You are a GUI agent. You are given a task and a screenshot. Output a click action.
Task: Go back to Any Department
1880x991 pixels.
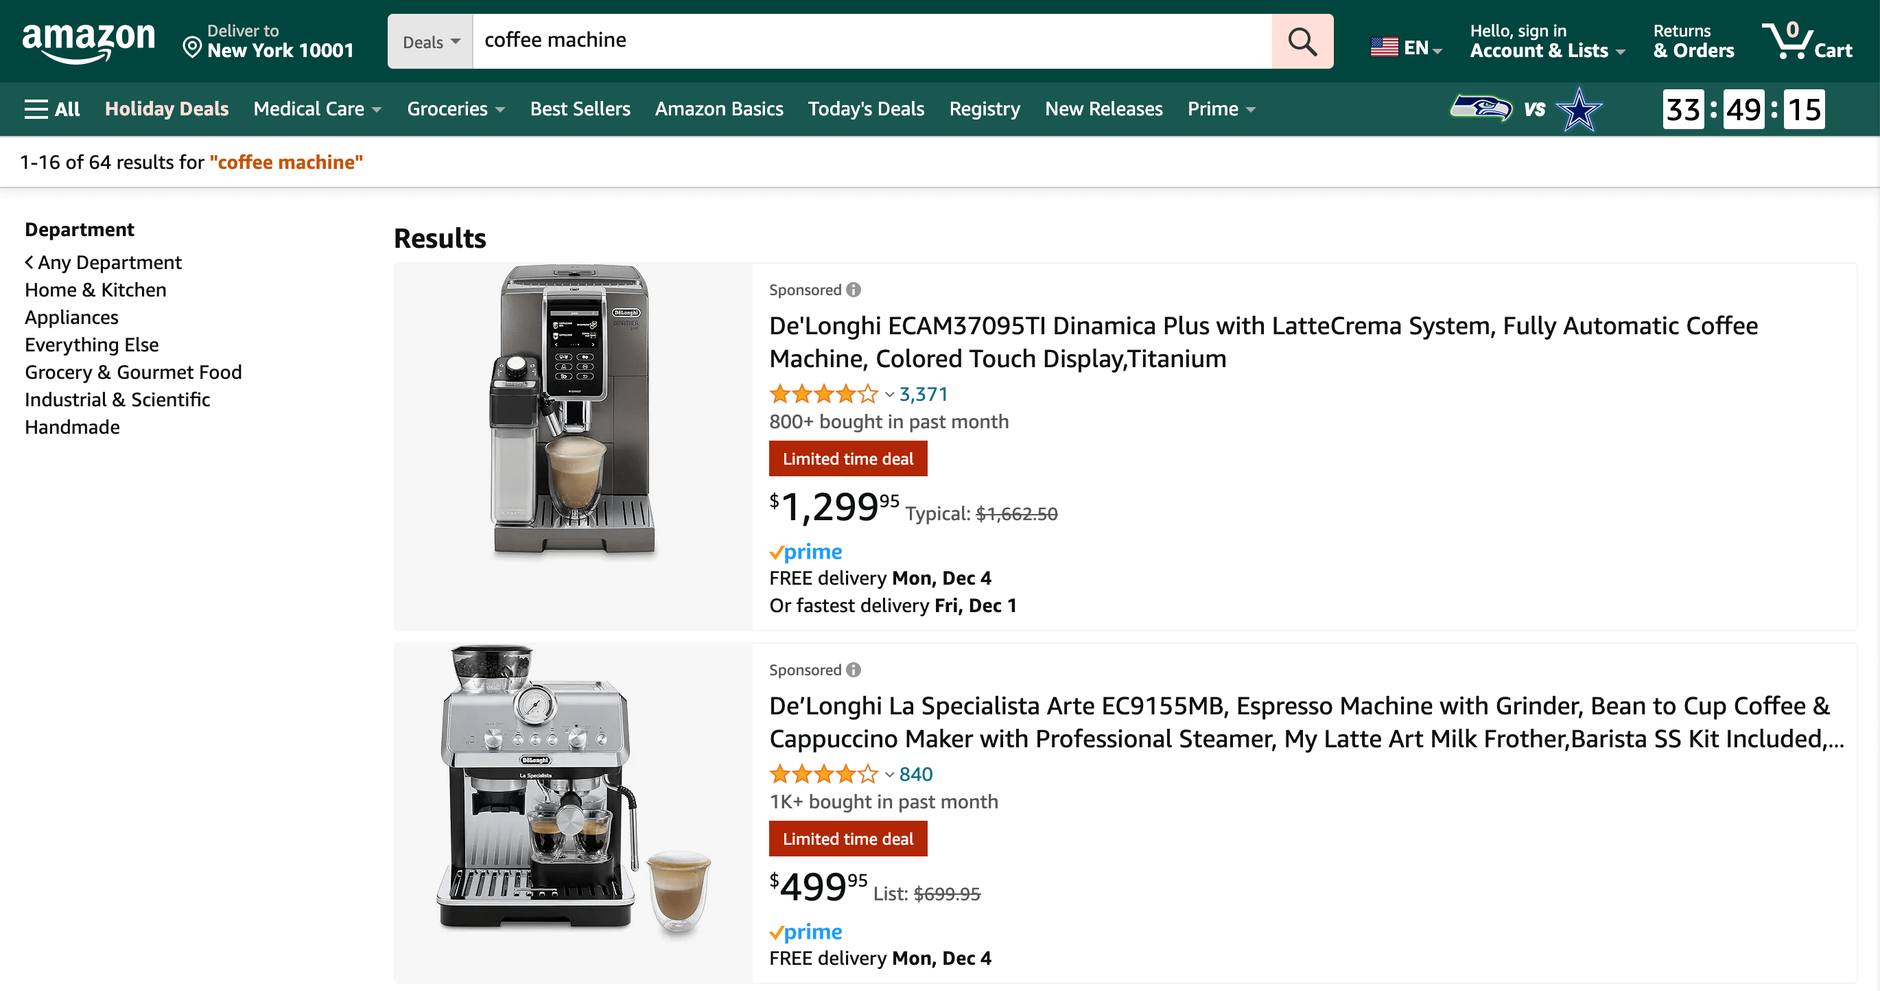pos(103,263)
